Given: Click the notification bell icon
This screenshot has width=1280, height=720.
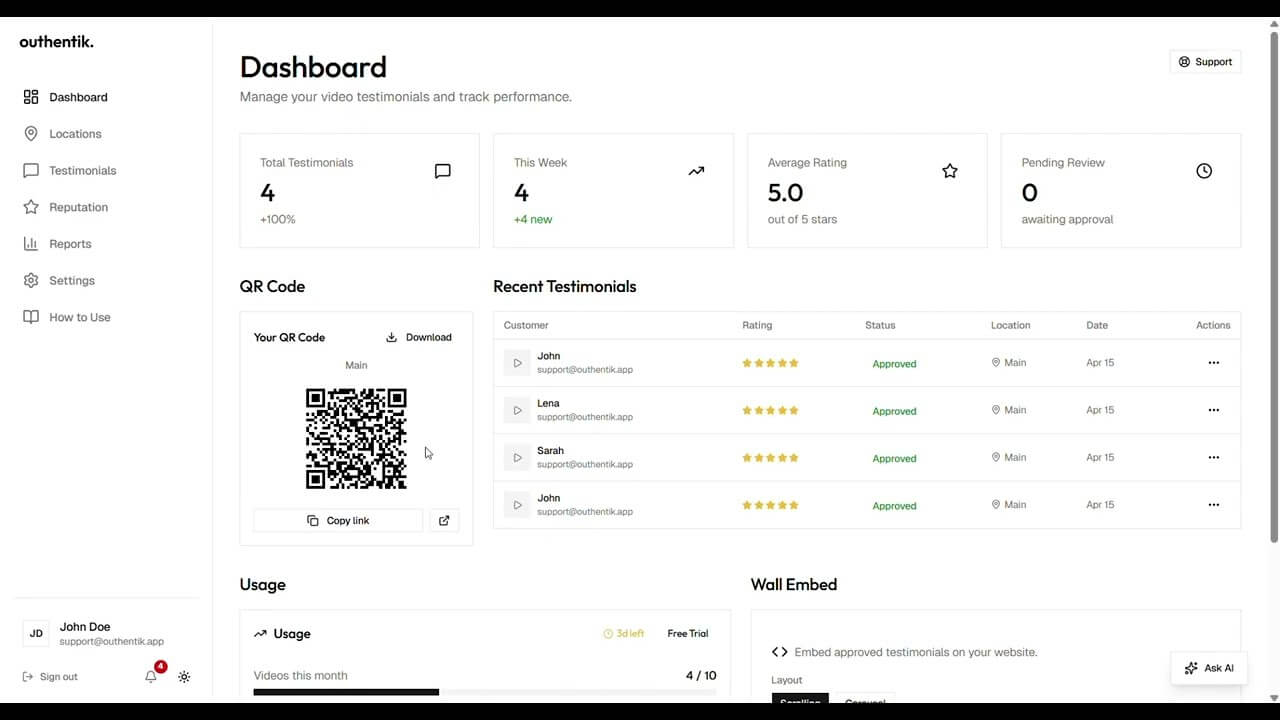Looking at the screenshot, I should (151, 677).
